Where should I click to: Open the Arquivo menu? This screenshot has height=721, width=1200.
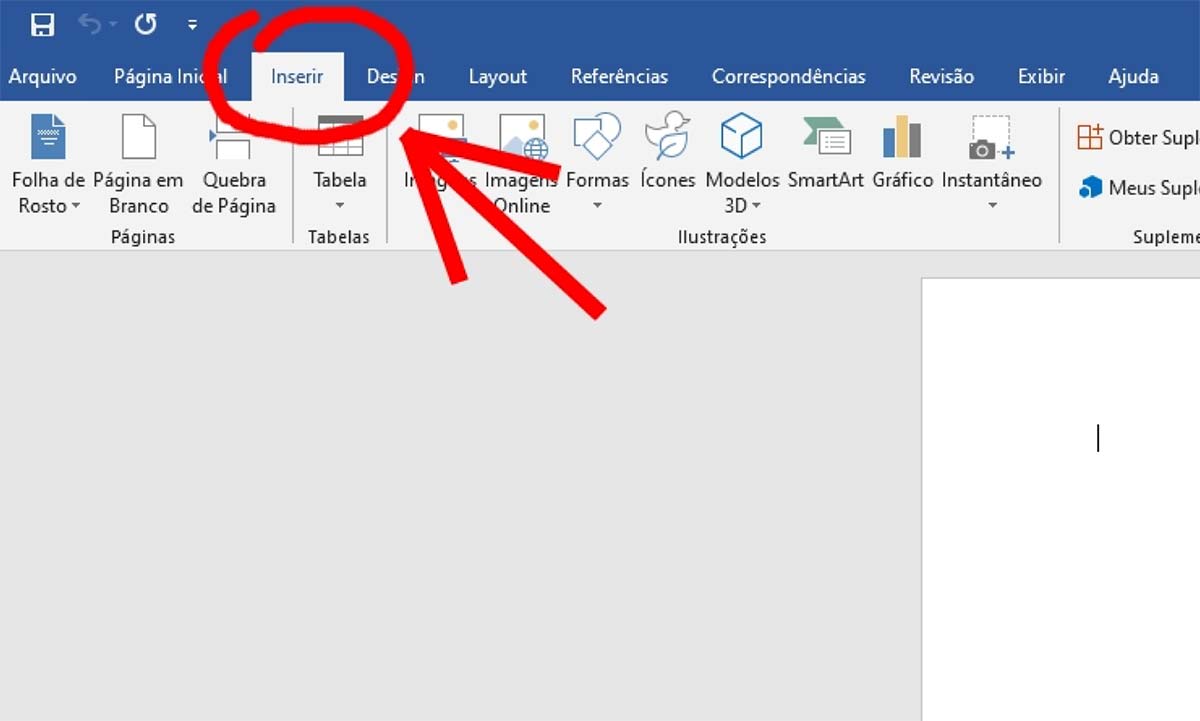[42, 77]
